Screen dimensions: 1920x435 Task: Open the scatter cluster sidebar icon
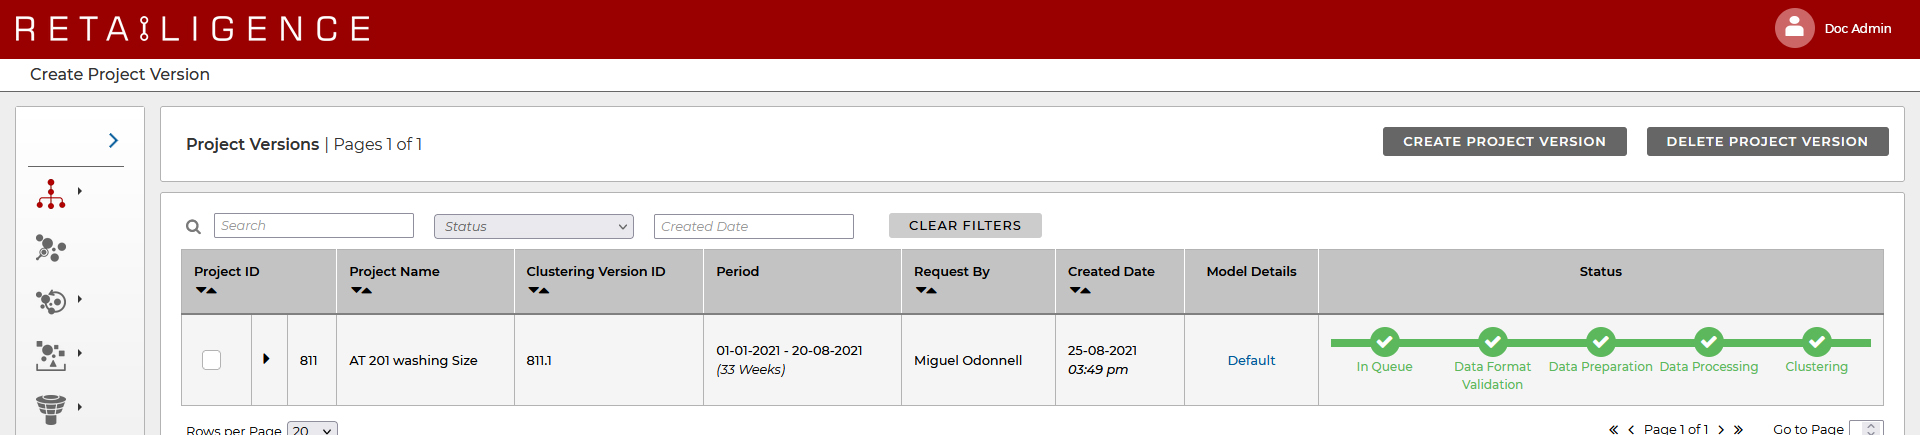51,355
